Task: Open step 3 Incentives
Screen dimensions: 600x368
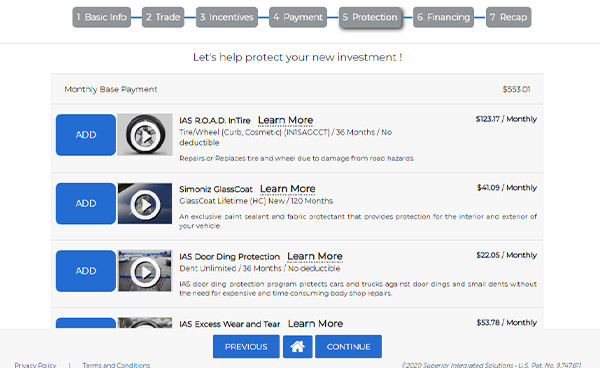Action: pyautogui.click(x=227, y=17)
